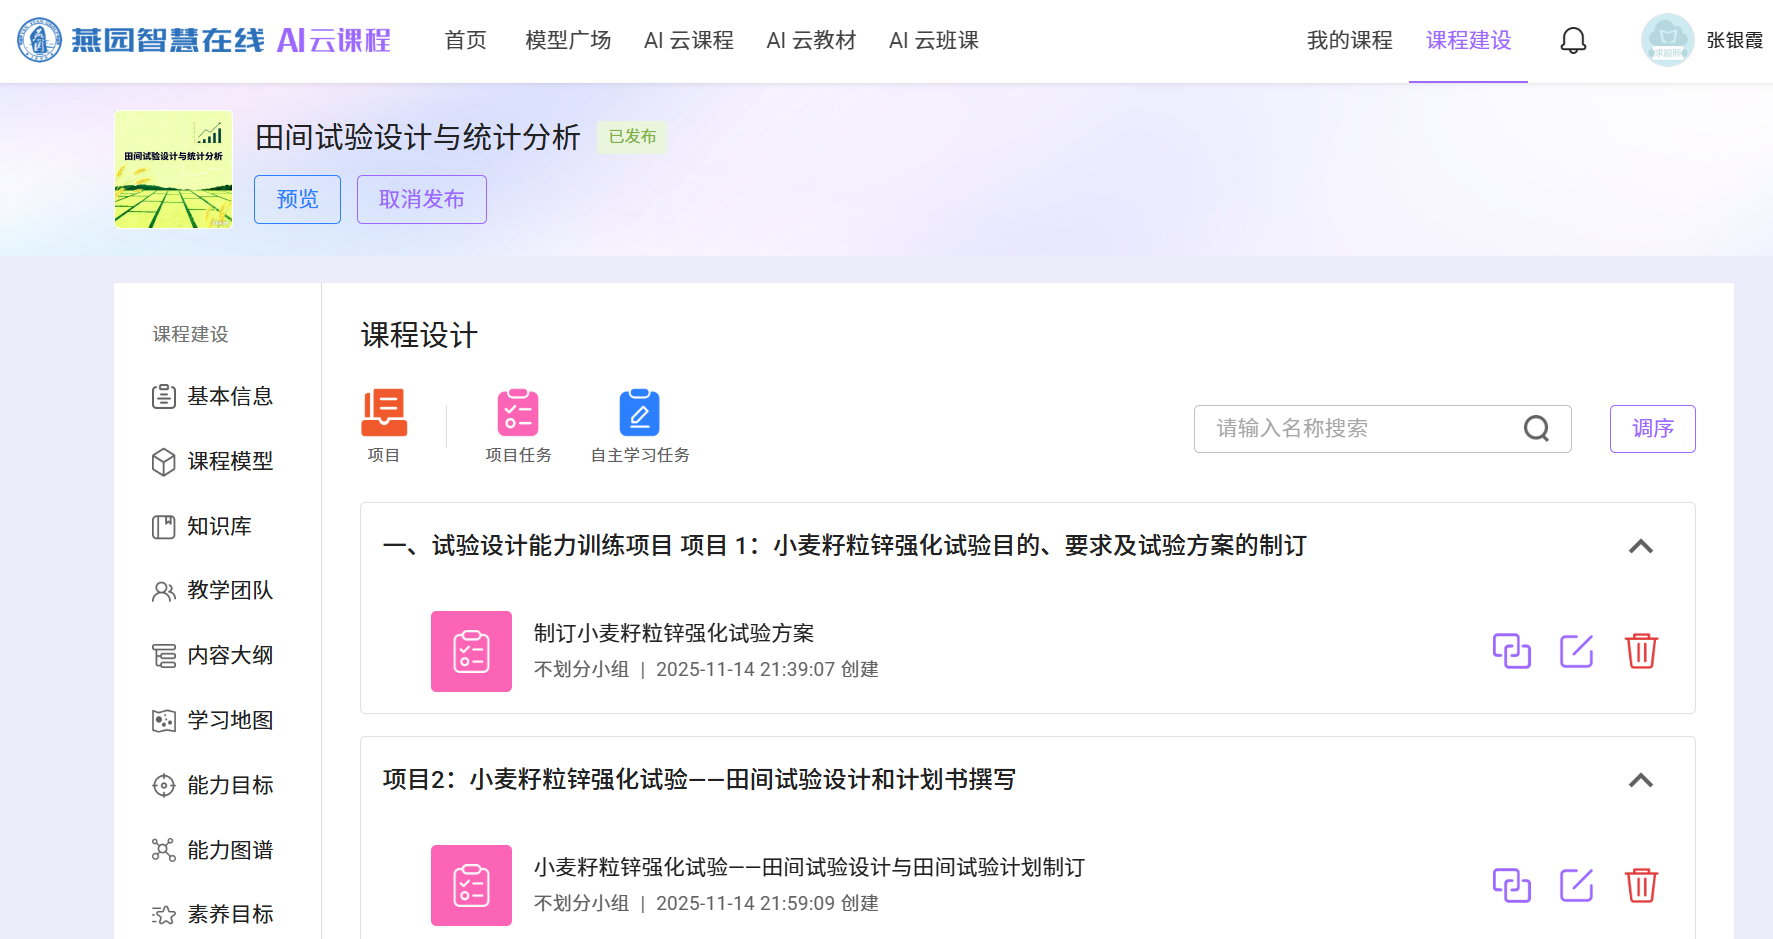Edit the 田间试验设计与田间试验计划制订 task
This screenshot has height=939, width=1773.
[1576, 885]
